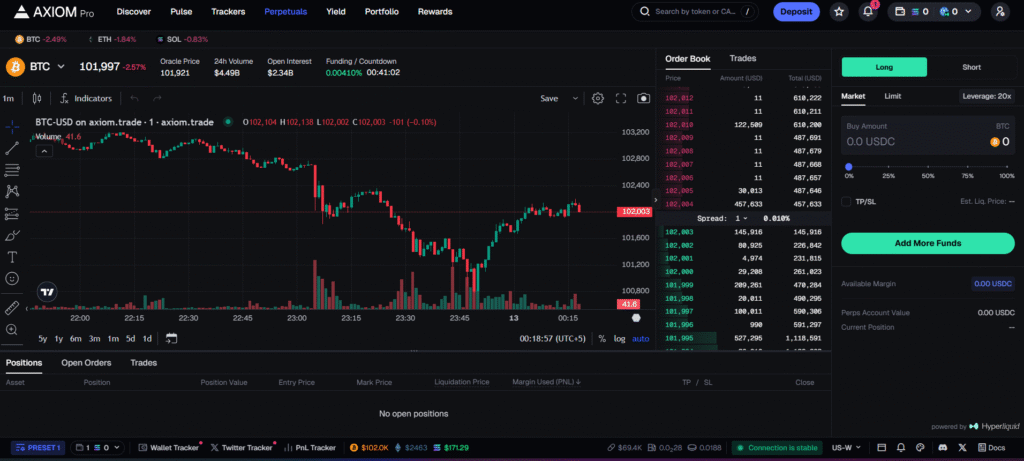Image resolution: width=1024 pixels, height=461 pixels.
Task: Switch order side to Short
Action: (970, 67)
